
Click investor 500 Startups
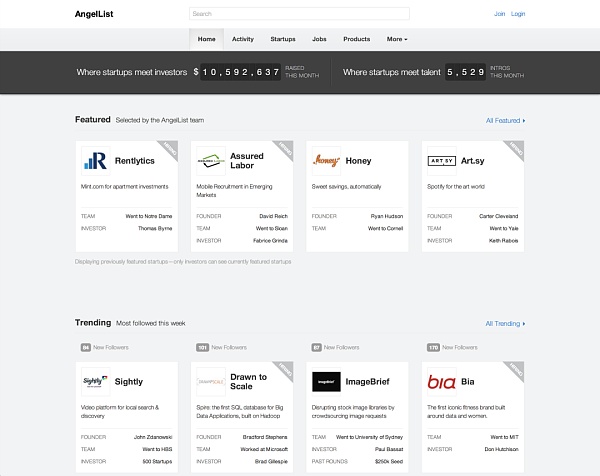click(157, 461)
